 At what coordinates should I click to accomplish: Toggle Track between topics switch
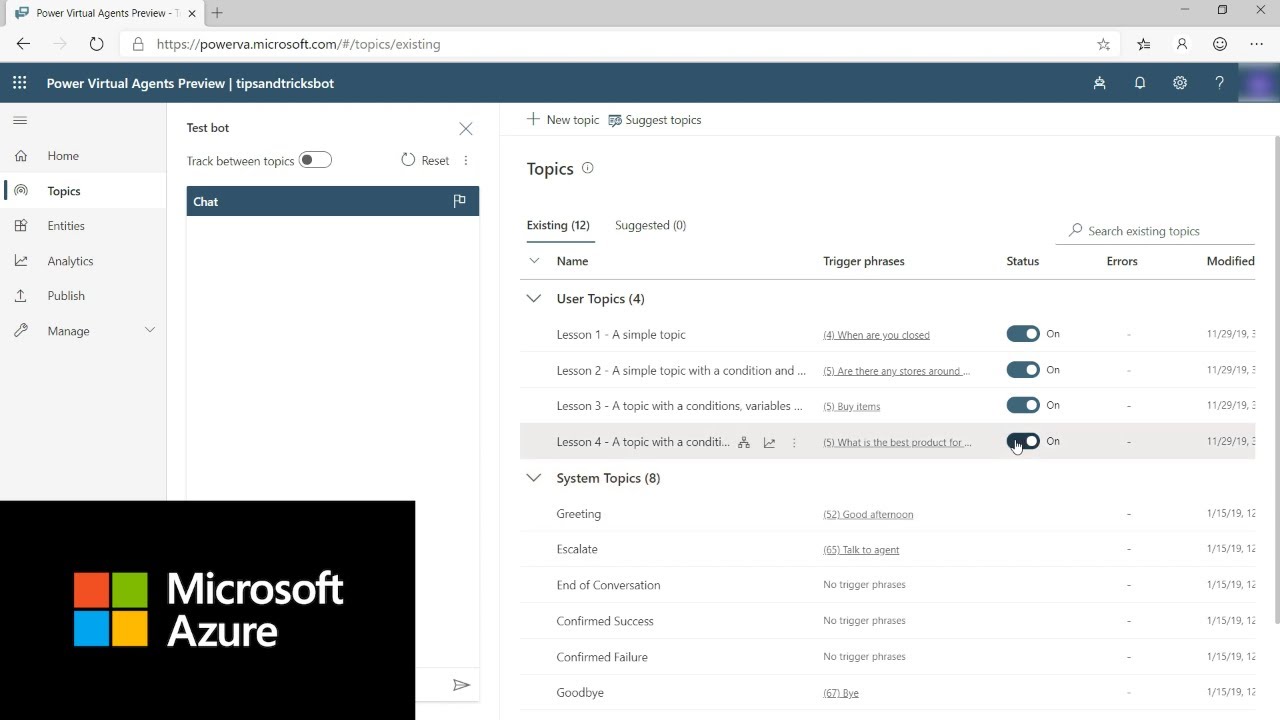click(x=315, y=160)
